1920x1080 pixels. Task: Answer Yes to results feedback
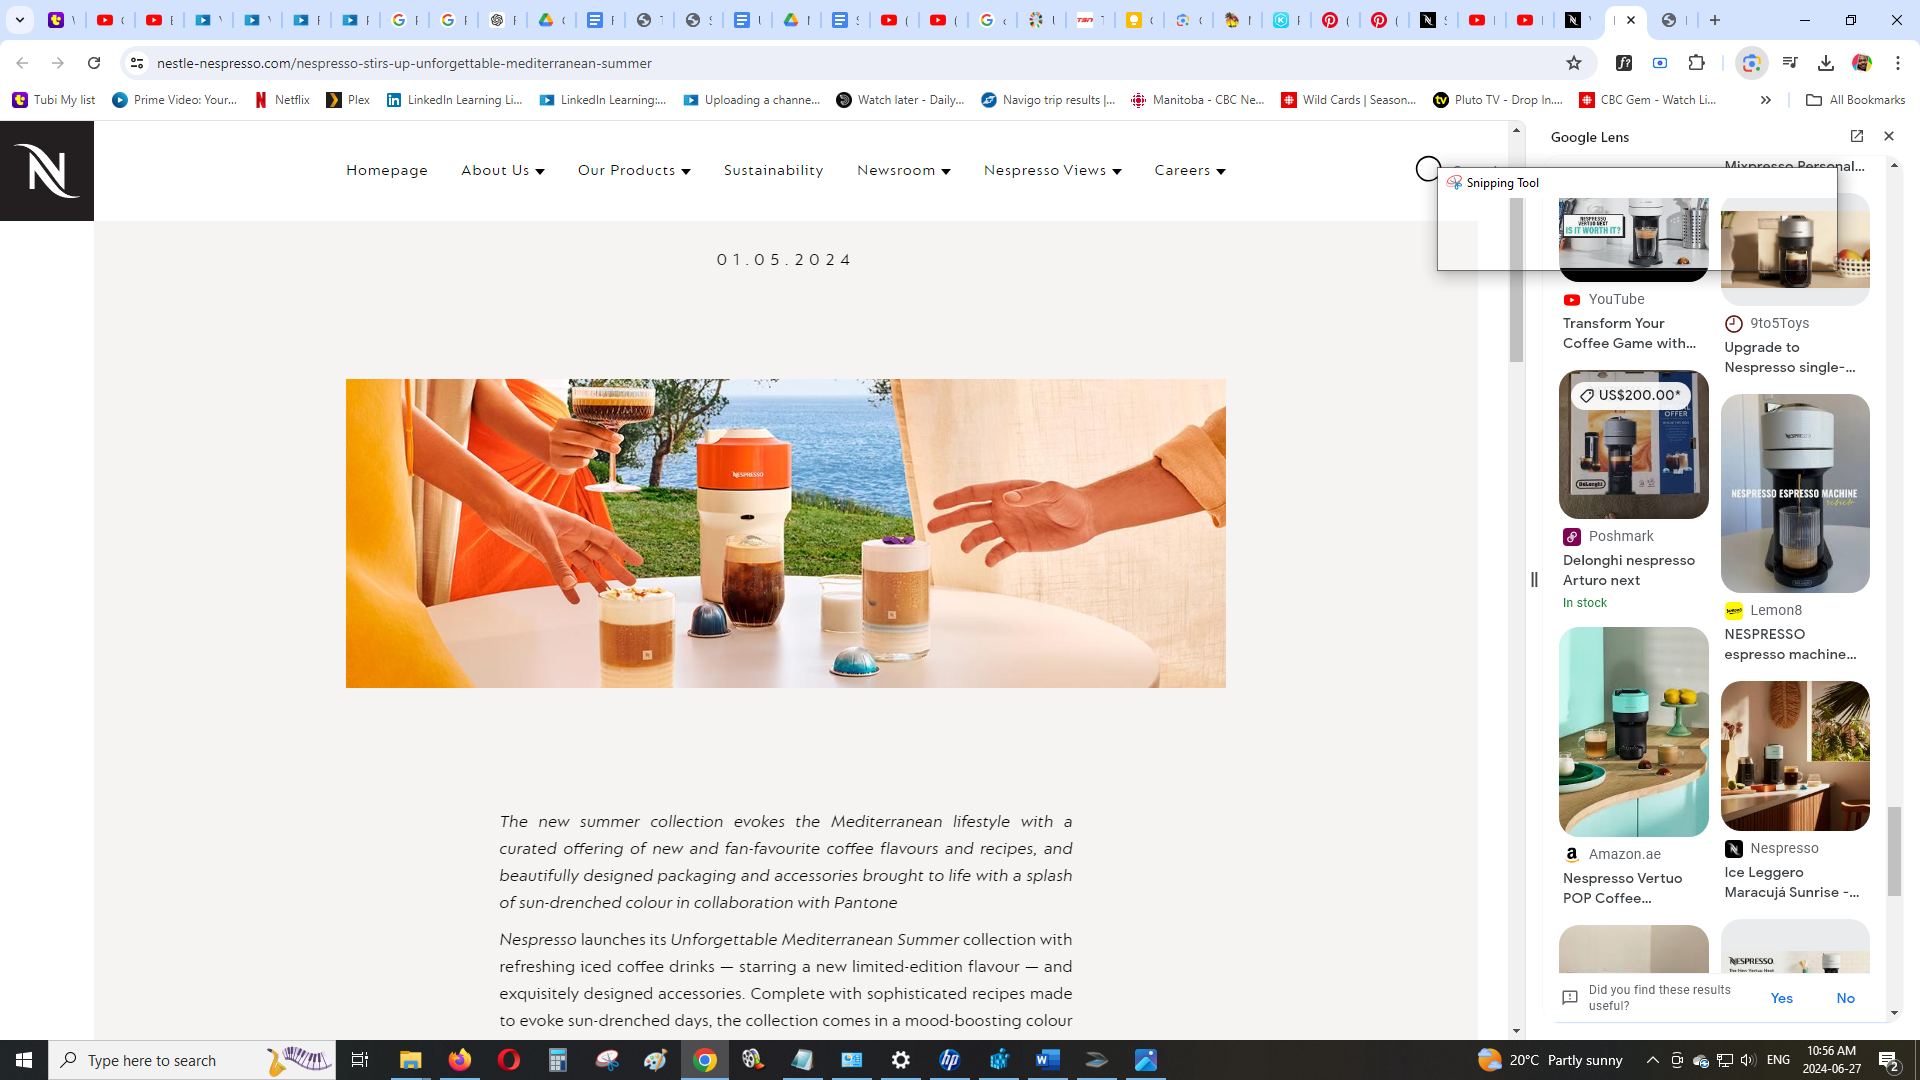(x=1781, y=998)
